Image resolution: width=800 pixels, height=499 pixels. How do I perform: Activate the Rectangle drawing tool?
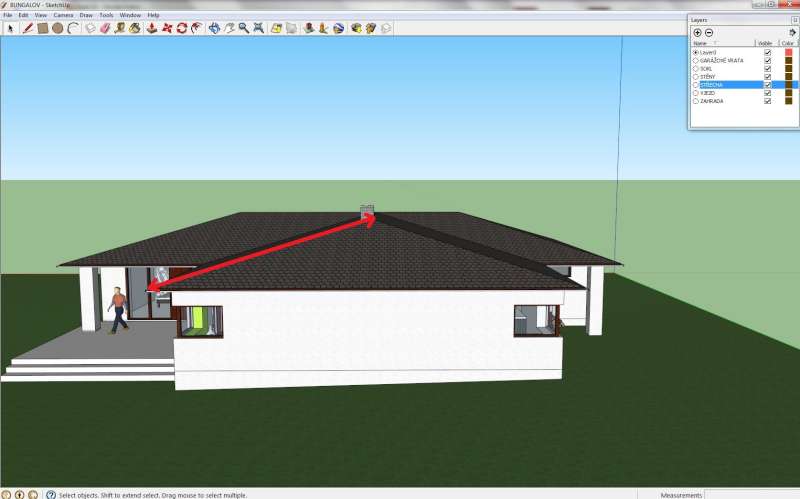coord(43,28)
